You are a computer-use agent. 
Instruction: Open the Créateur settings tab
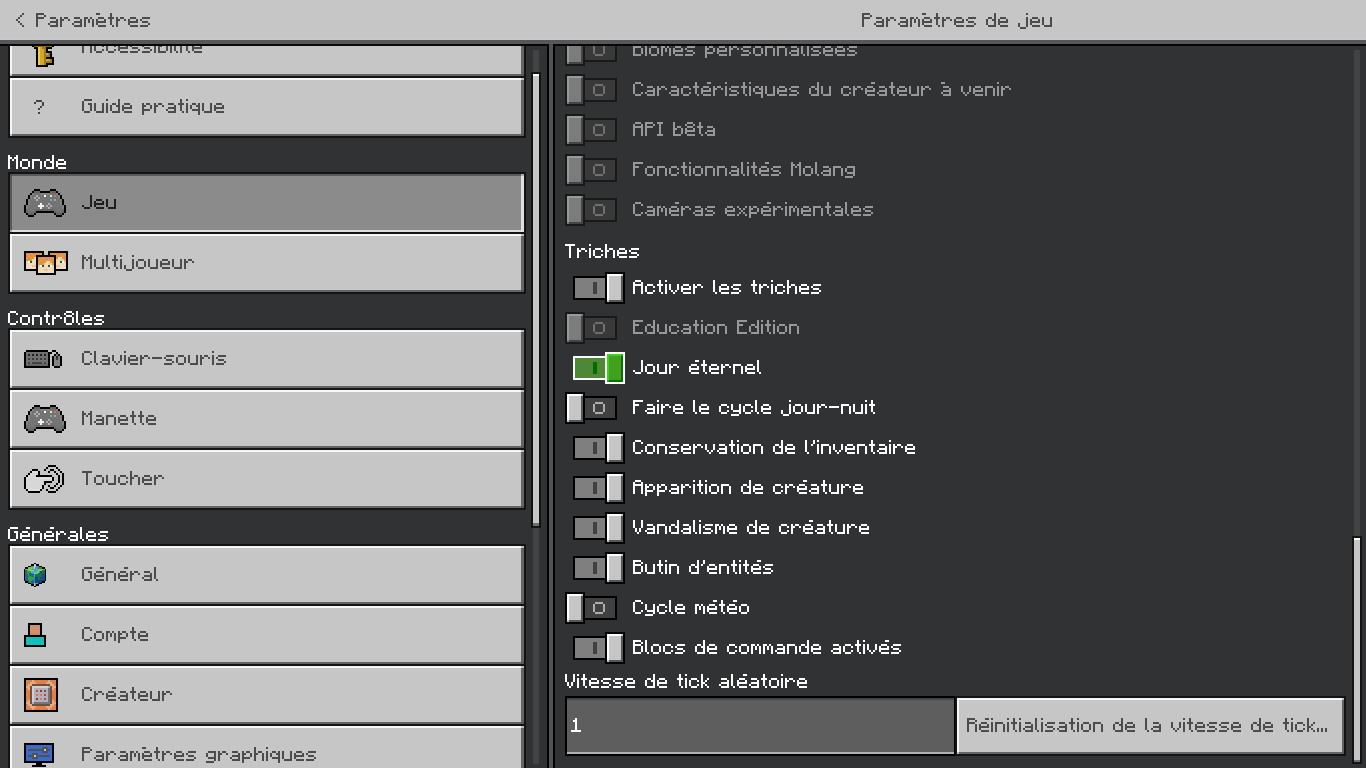coord(266,695)
